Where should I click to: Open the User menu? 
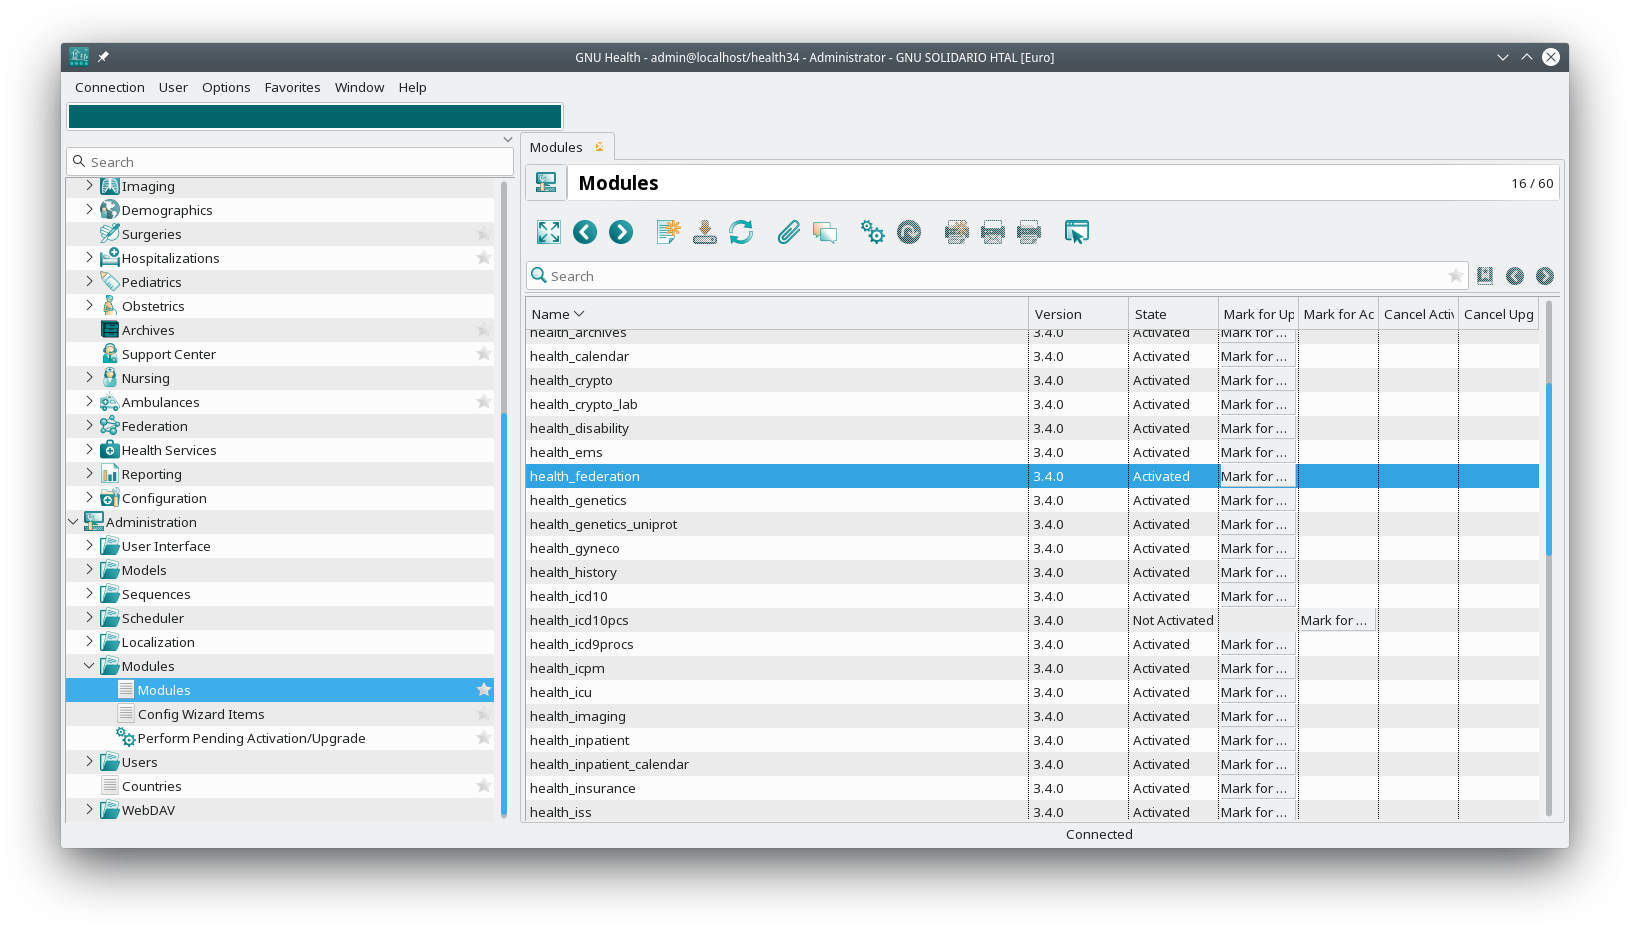point(173,87)
